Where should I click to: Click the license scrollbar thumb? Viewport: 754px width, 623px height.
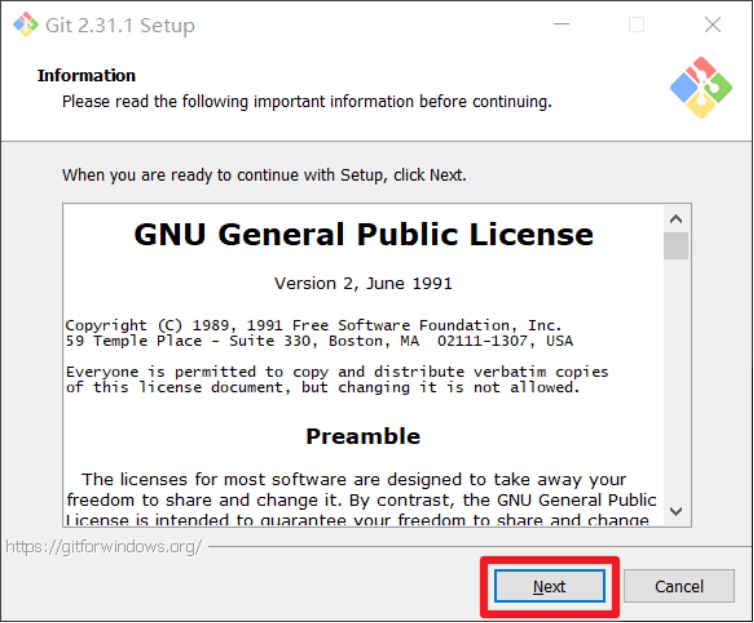click(x=676, y=246)
